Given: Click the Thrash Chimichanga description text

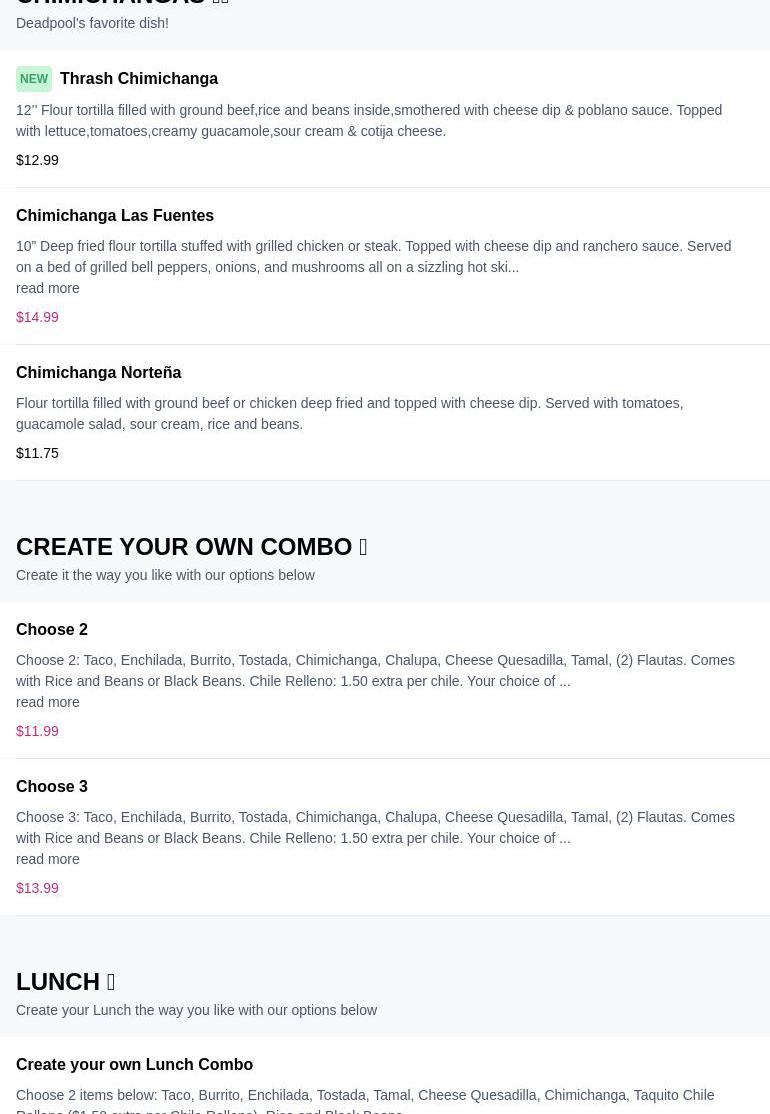Looking at the screenshot, I should (368, 120).
